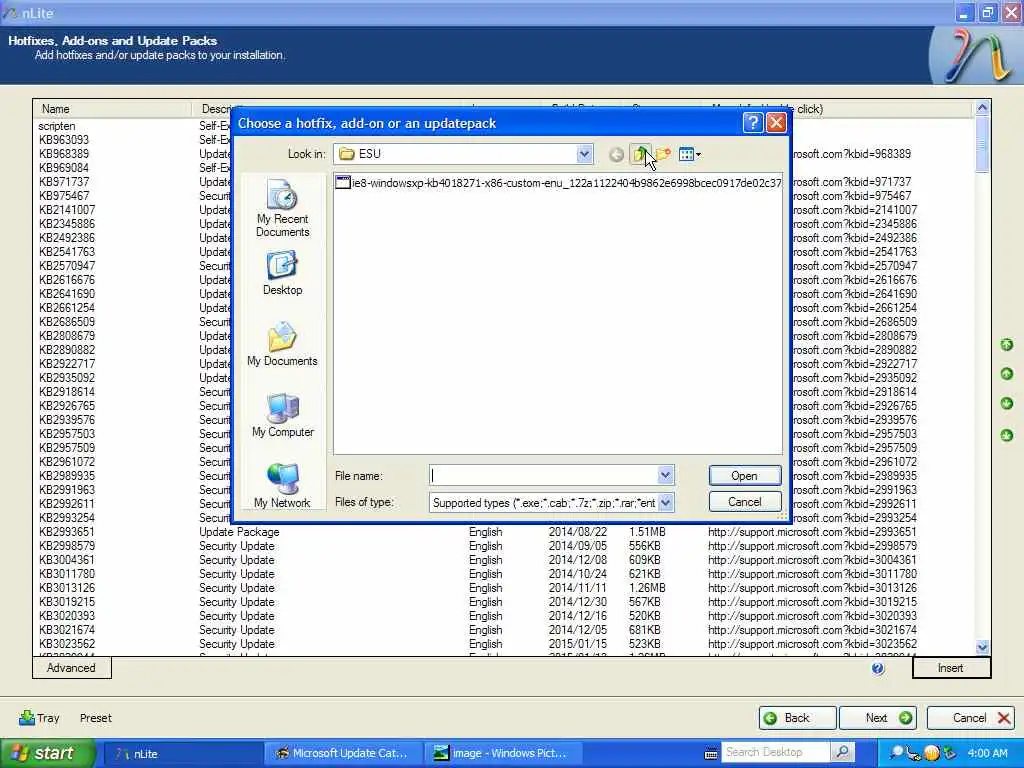Move item to bottom with last green arrow

(1006, 435)
